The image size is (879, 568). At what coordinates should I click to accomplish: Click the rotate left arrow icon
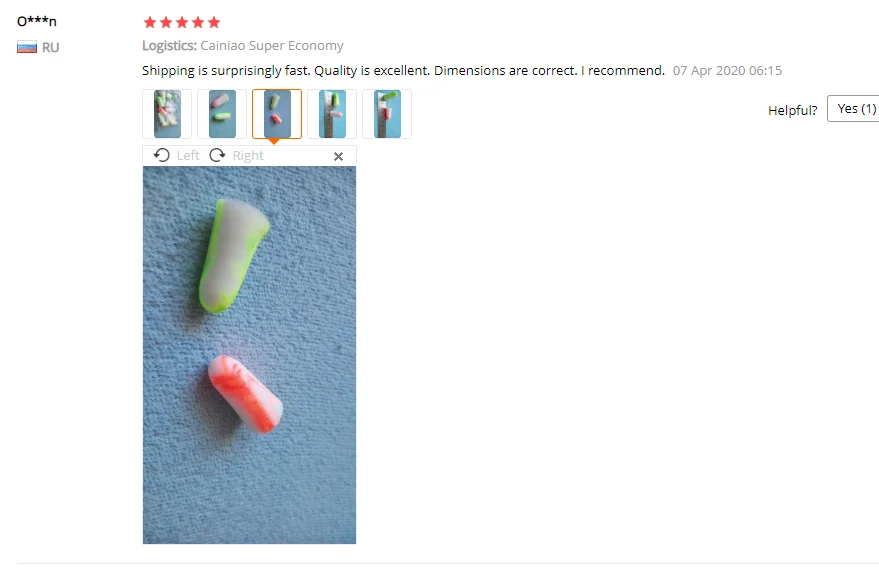(161, 155)
